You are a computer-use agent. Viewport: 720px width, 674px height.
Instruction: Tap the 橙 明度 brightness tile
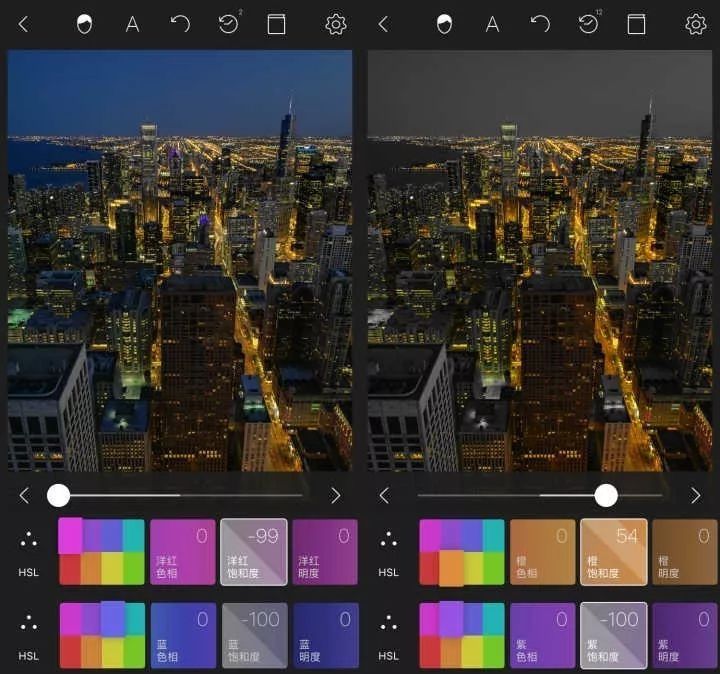685,551
